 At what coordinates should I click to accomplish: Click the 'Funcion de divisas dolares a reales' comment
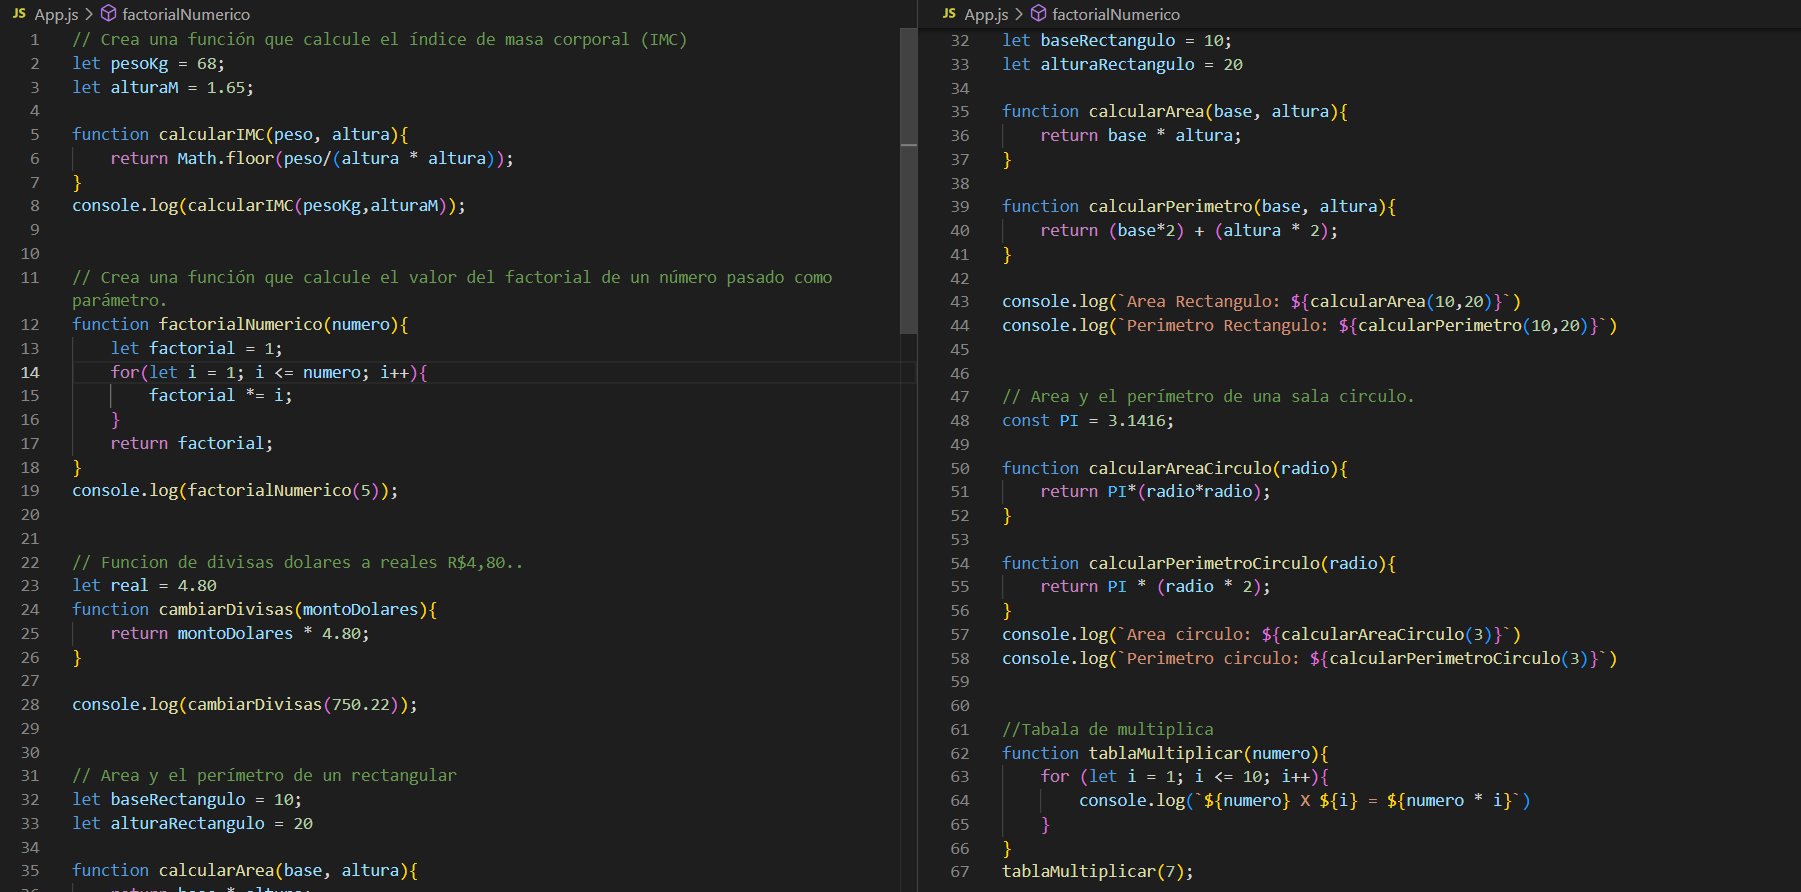pyautogui.click(x=298, y=563)
